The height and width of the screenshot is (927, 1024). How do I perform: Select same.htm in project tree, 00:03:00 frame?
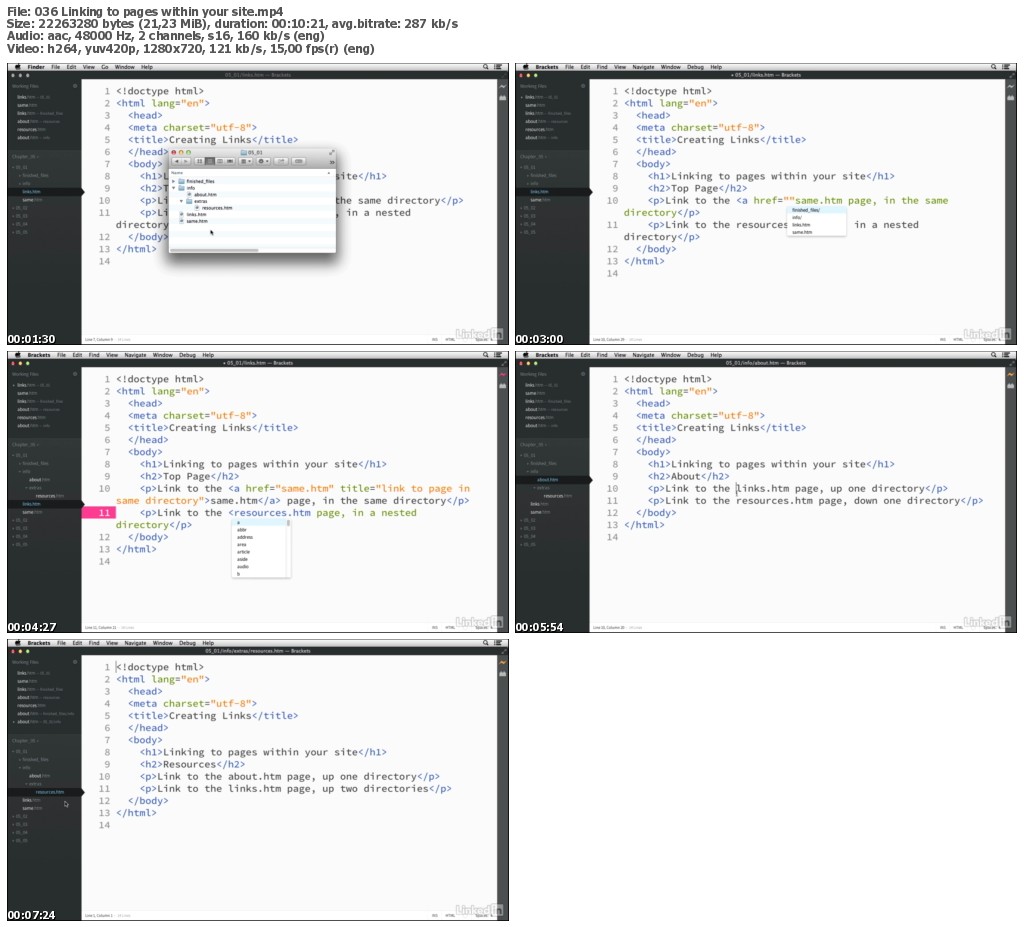540,200
